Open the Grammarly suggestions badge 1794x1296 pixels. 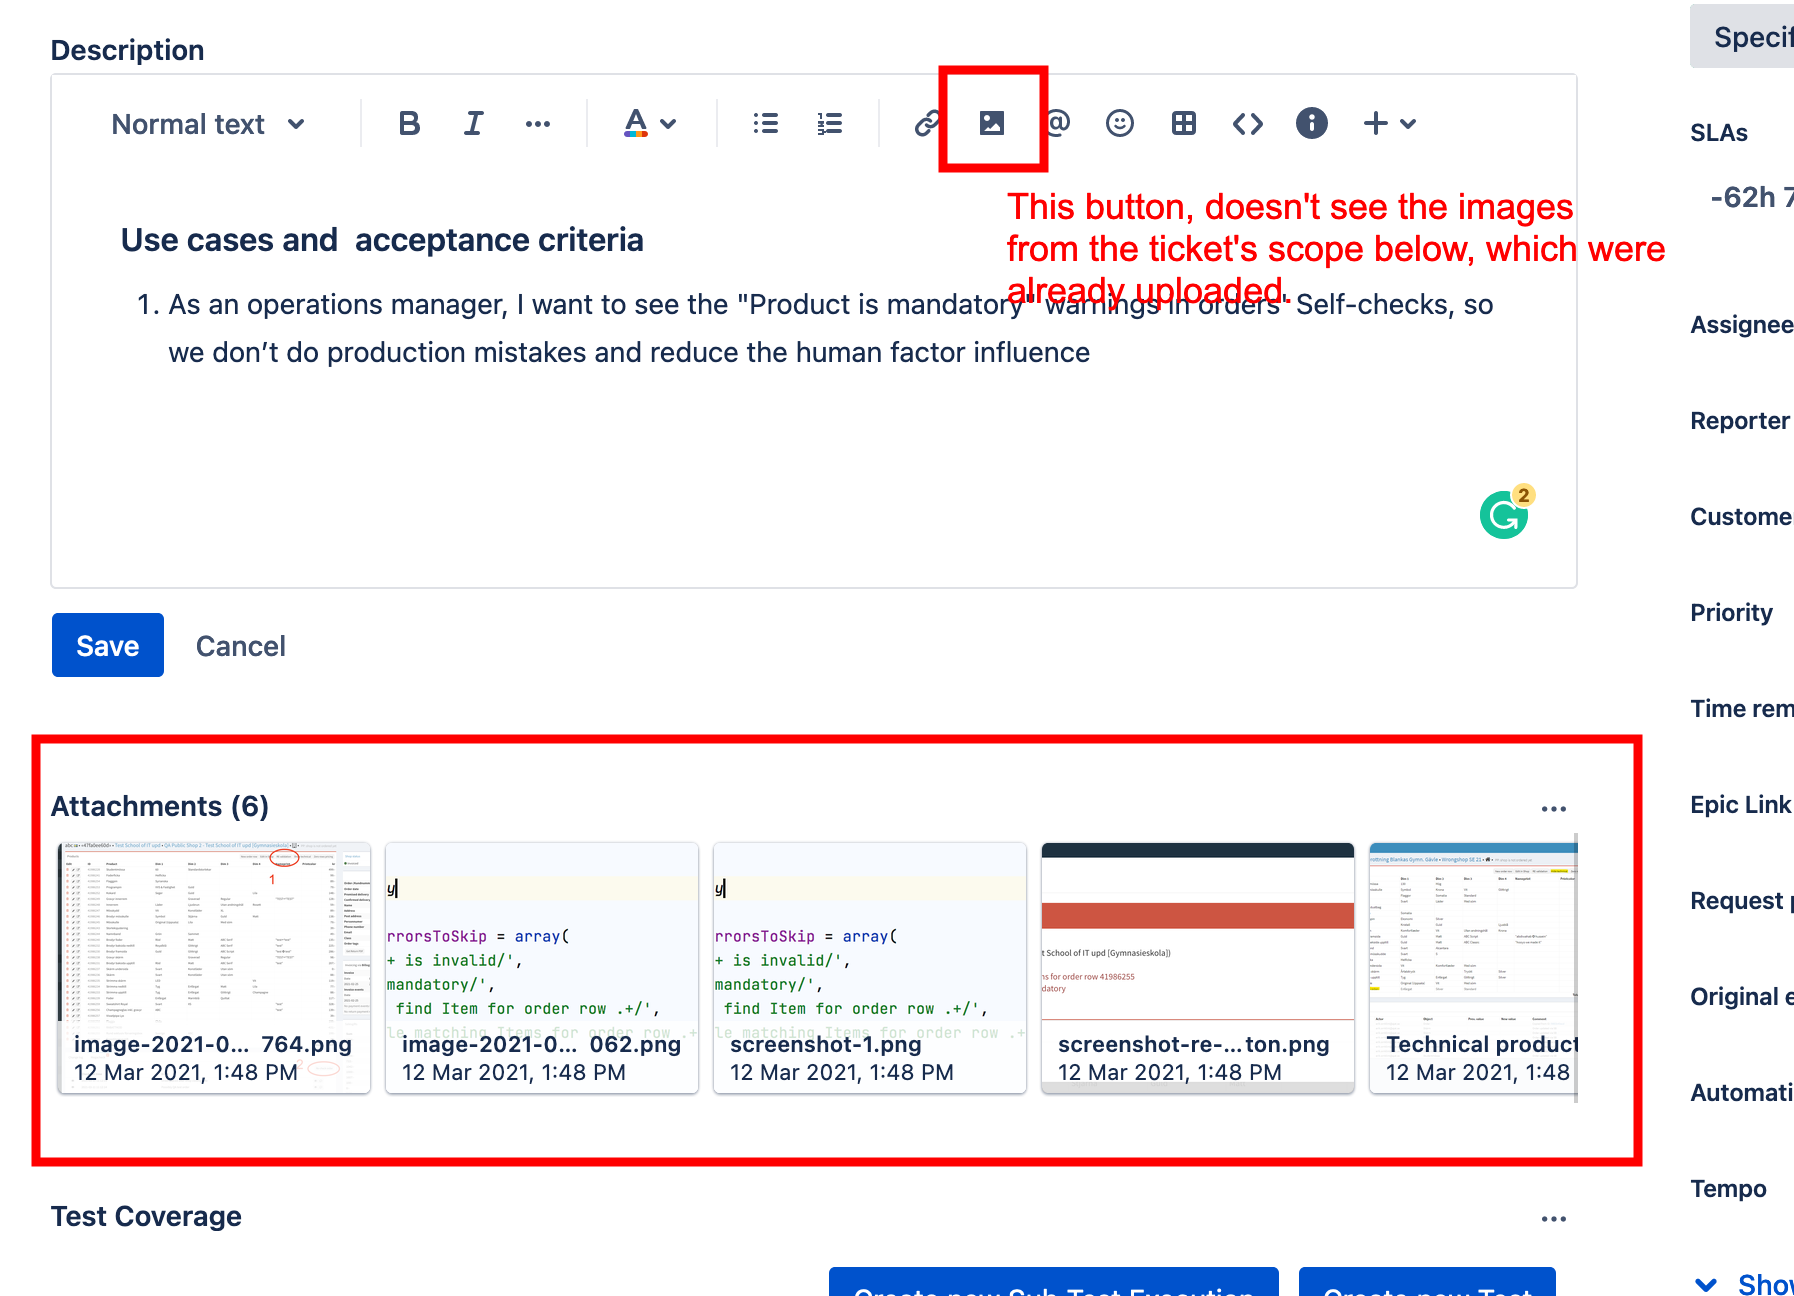click(x=1506, y=513)
